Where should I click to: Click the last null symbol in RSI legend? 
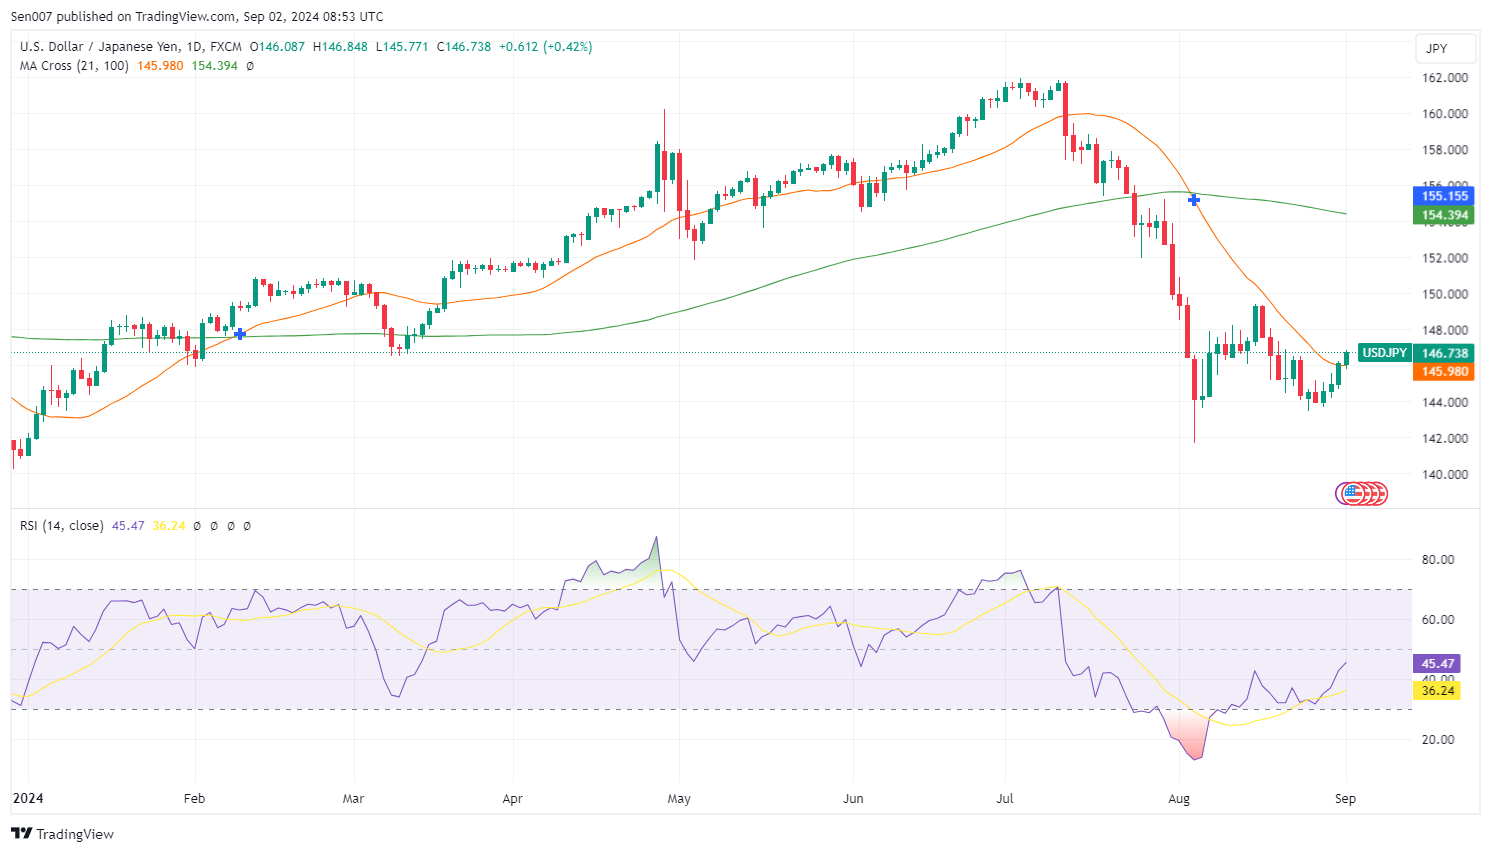click(247, 526)
